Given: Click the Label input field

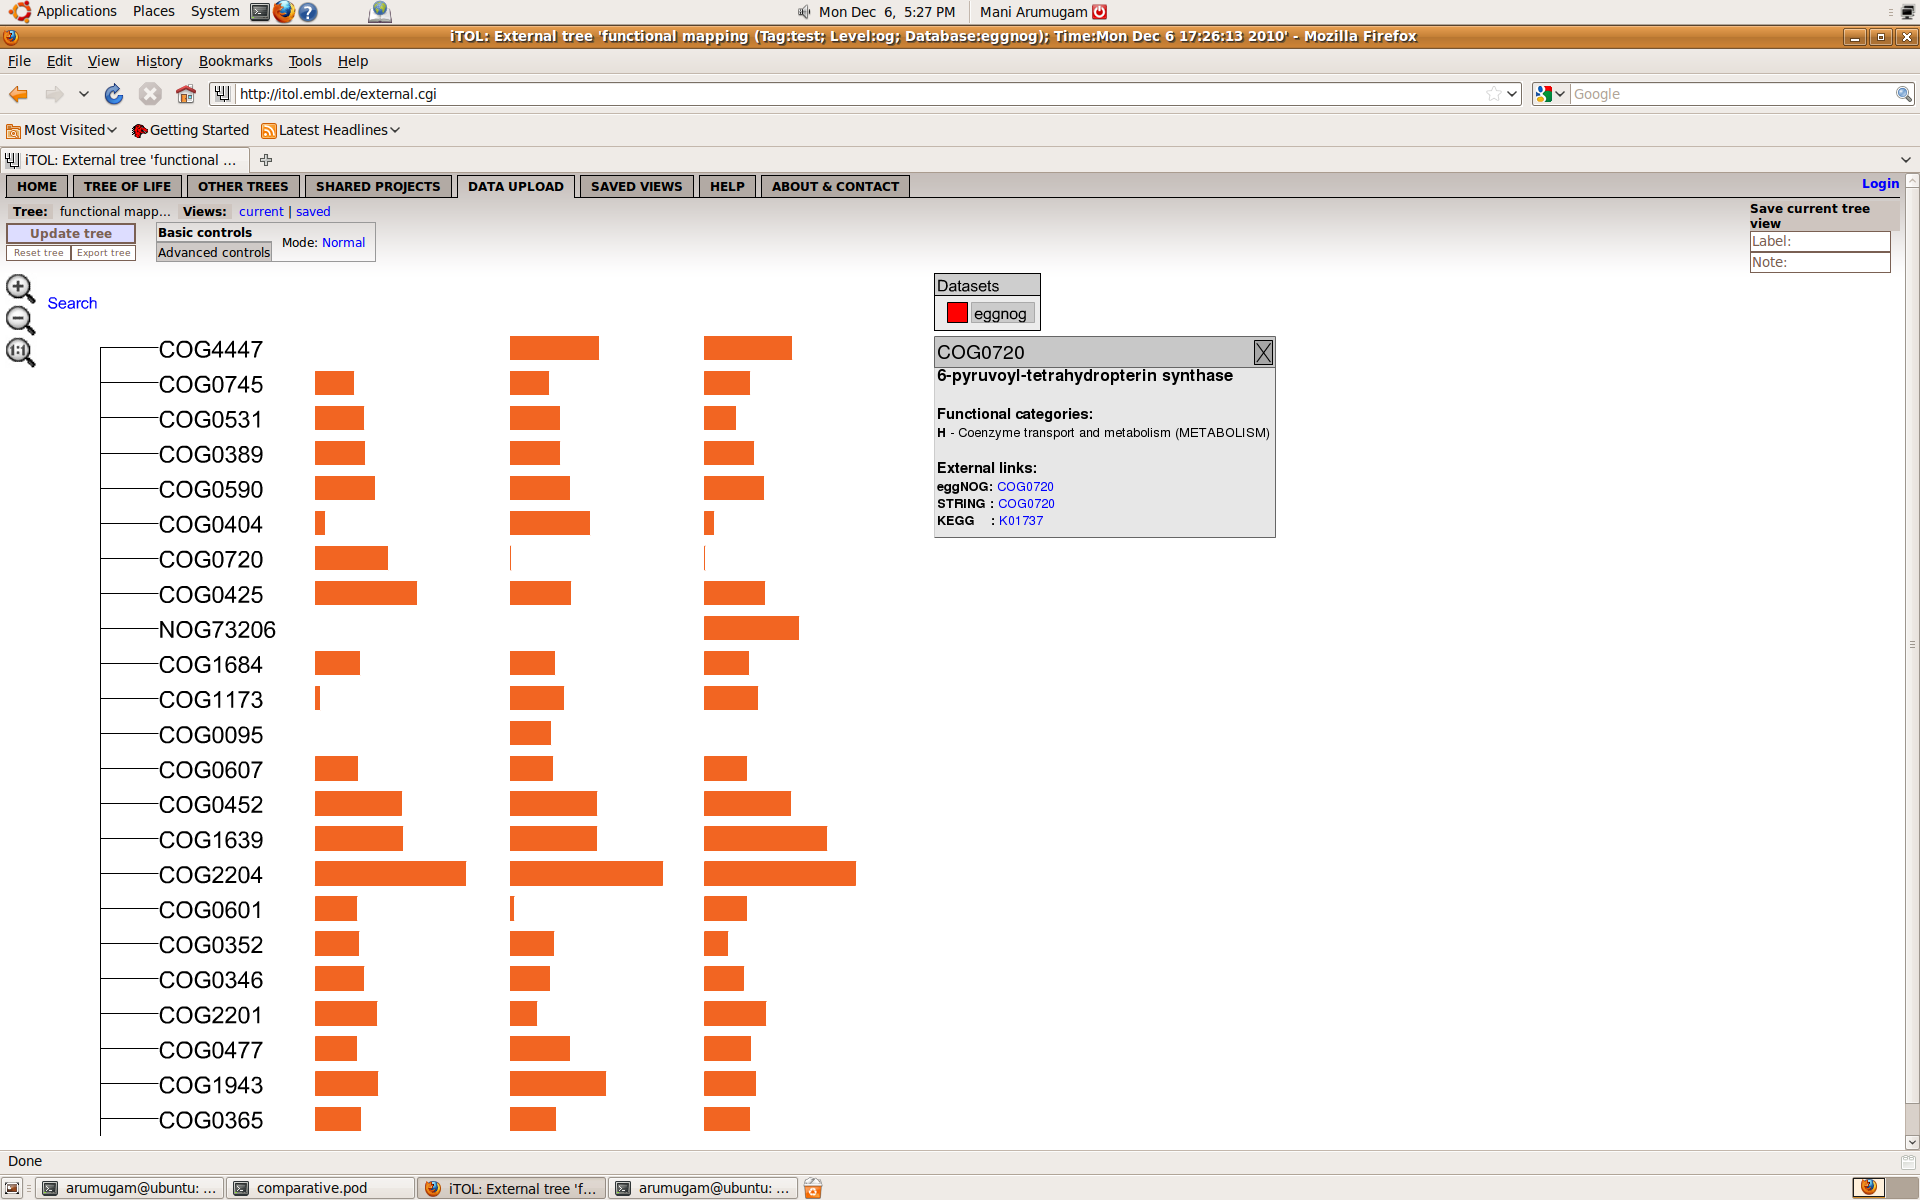Looking at the screenshot, I should (1819, 241).
